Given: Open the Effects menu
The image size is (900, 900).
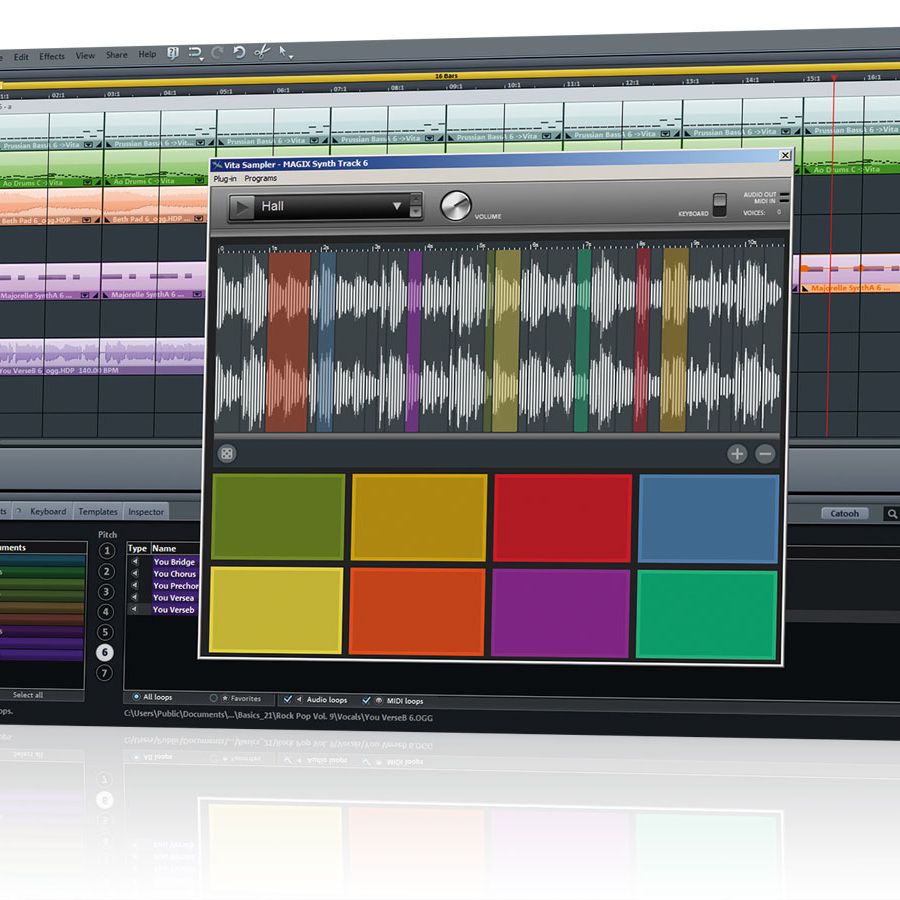Looking at the screenshot, I should 52,56.
